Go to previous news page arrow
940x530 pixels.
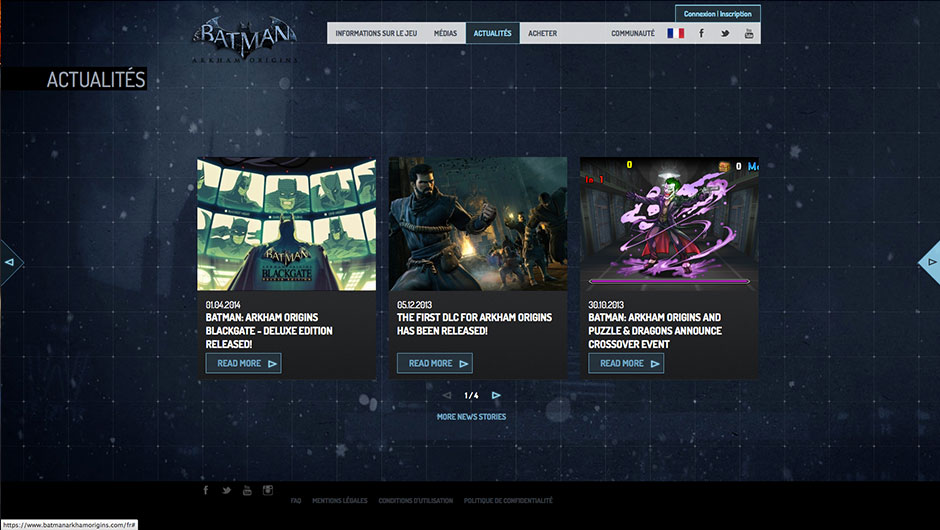pos(447,395)
